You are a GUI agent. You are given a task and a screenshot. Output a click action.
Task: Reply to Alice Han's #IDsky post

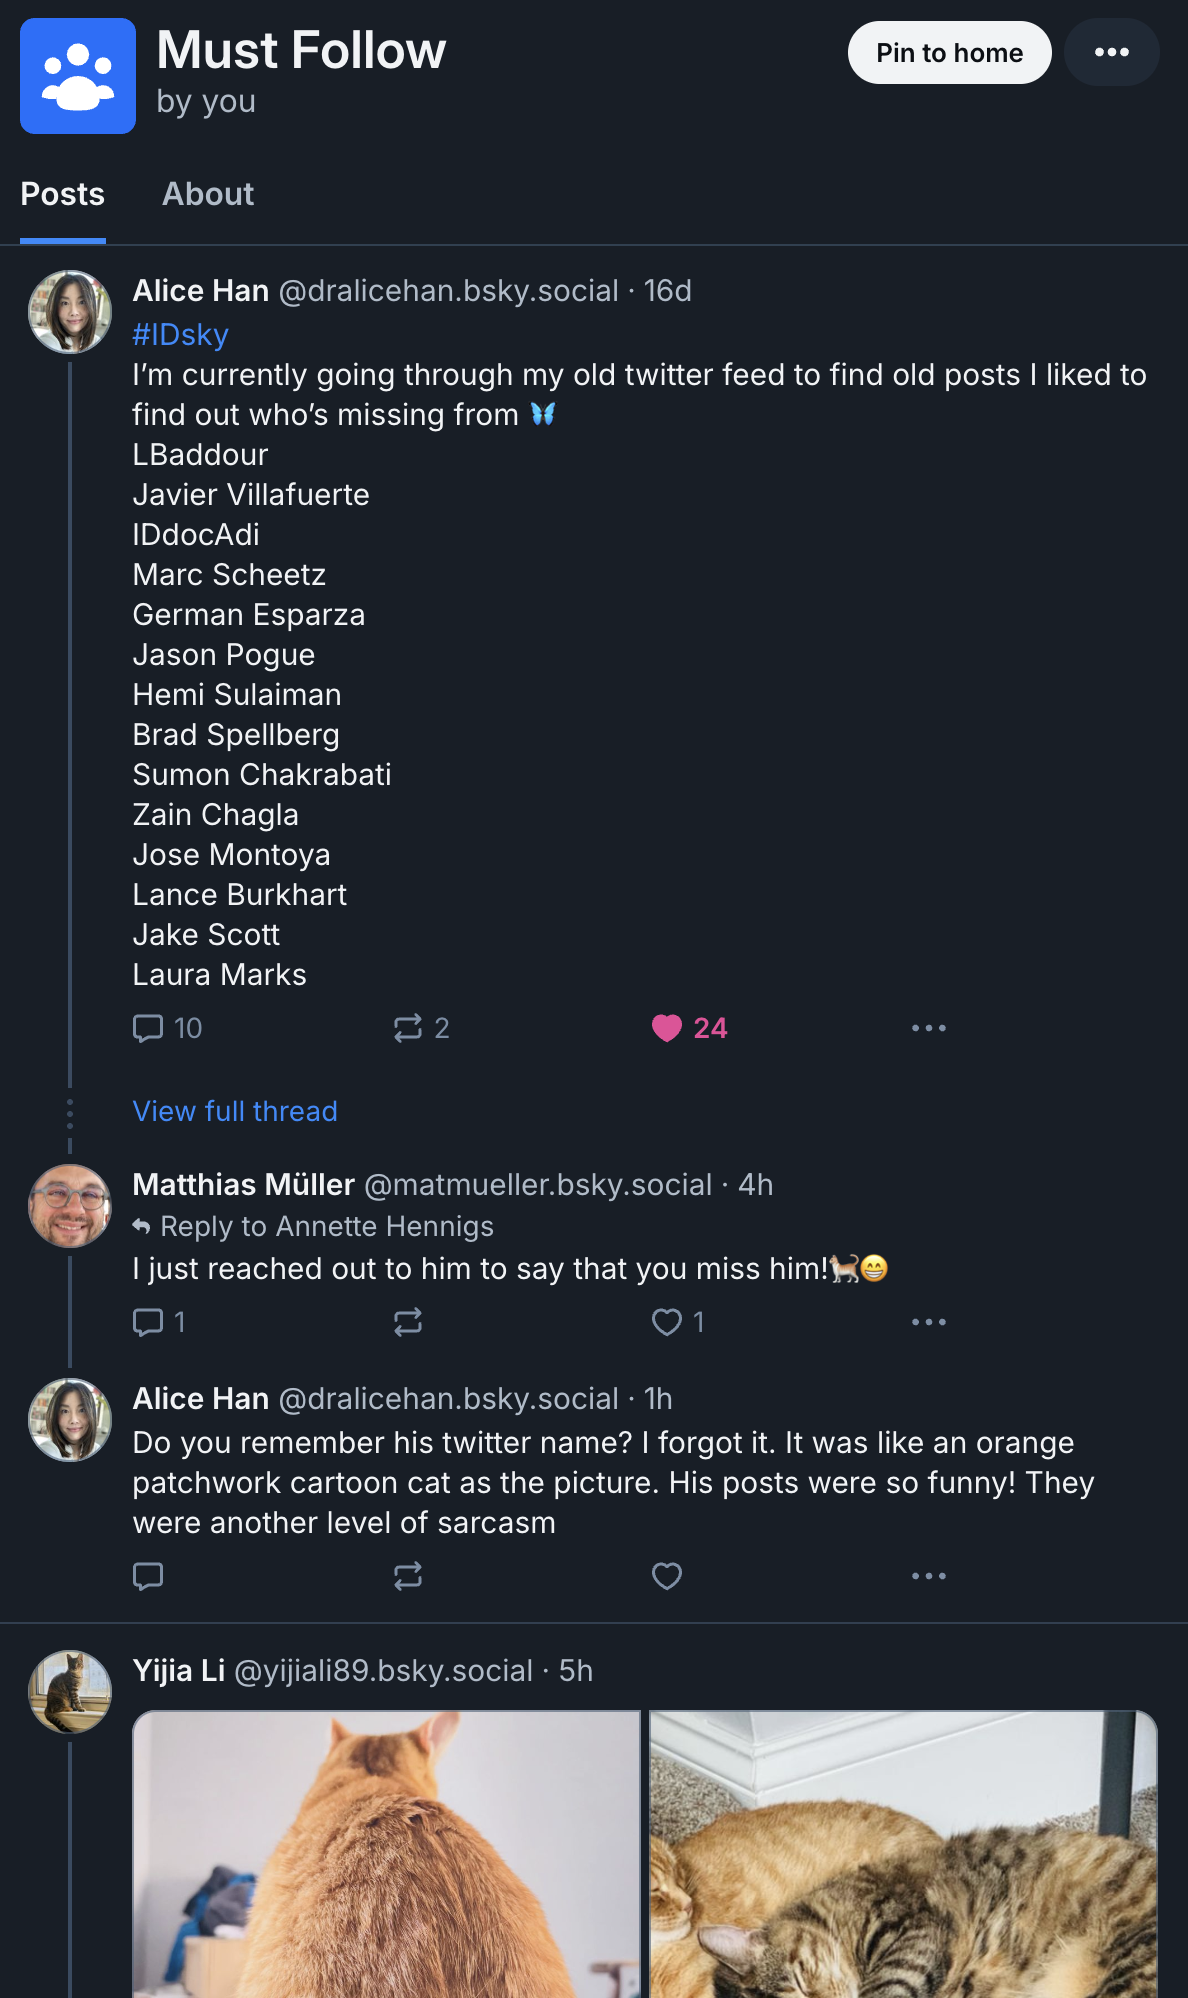tap(167, 1028)
